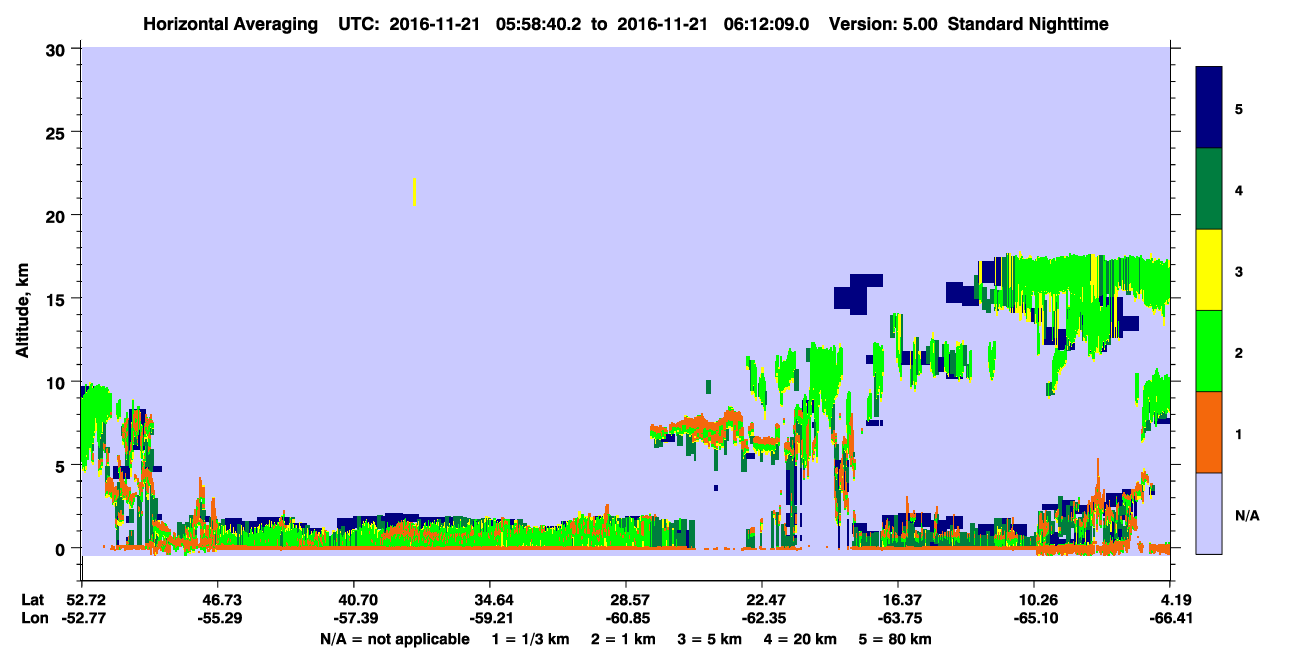
Task: Click the 'N/A = not applicable' caption
Action: coord(394,639)
